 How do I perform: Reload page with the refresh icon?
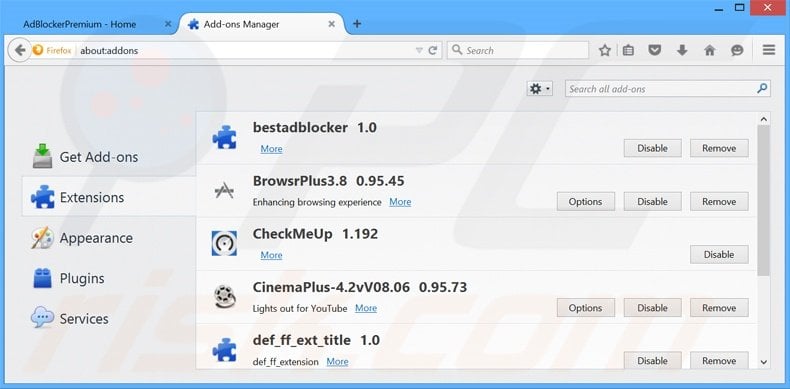[x=432, y=50]
